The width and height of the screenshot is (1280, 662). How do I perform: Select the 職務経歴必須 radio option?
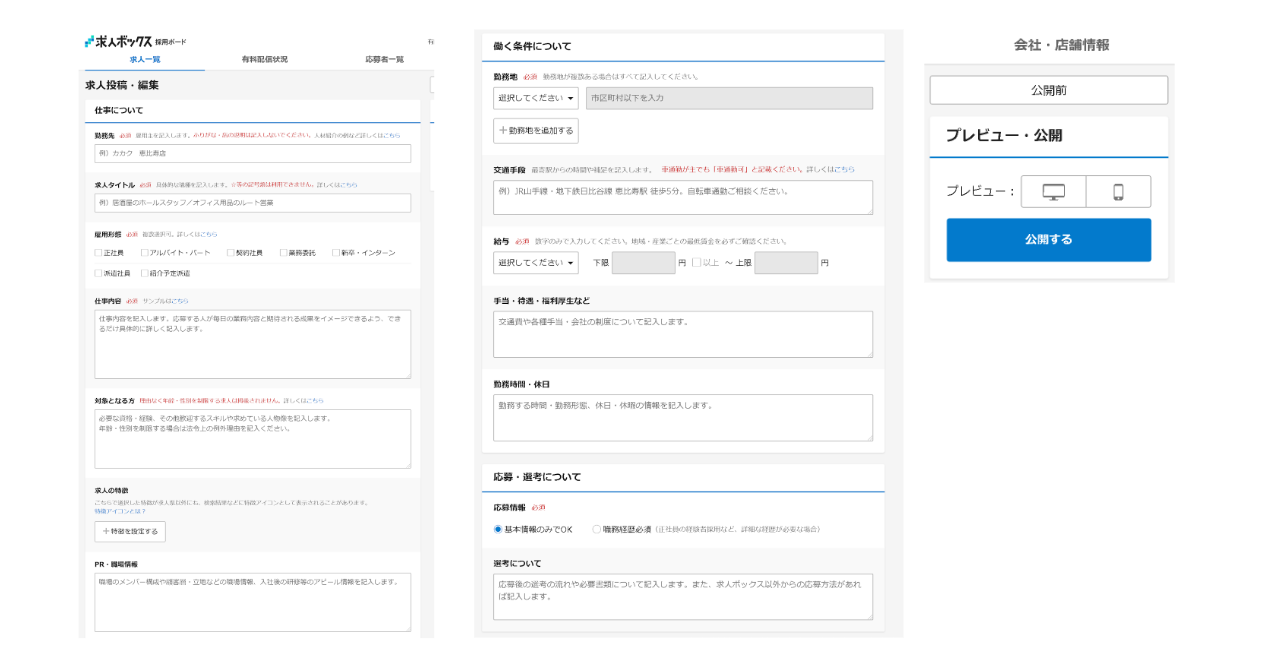coord(597,529)
